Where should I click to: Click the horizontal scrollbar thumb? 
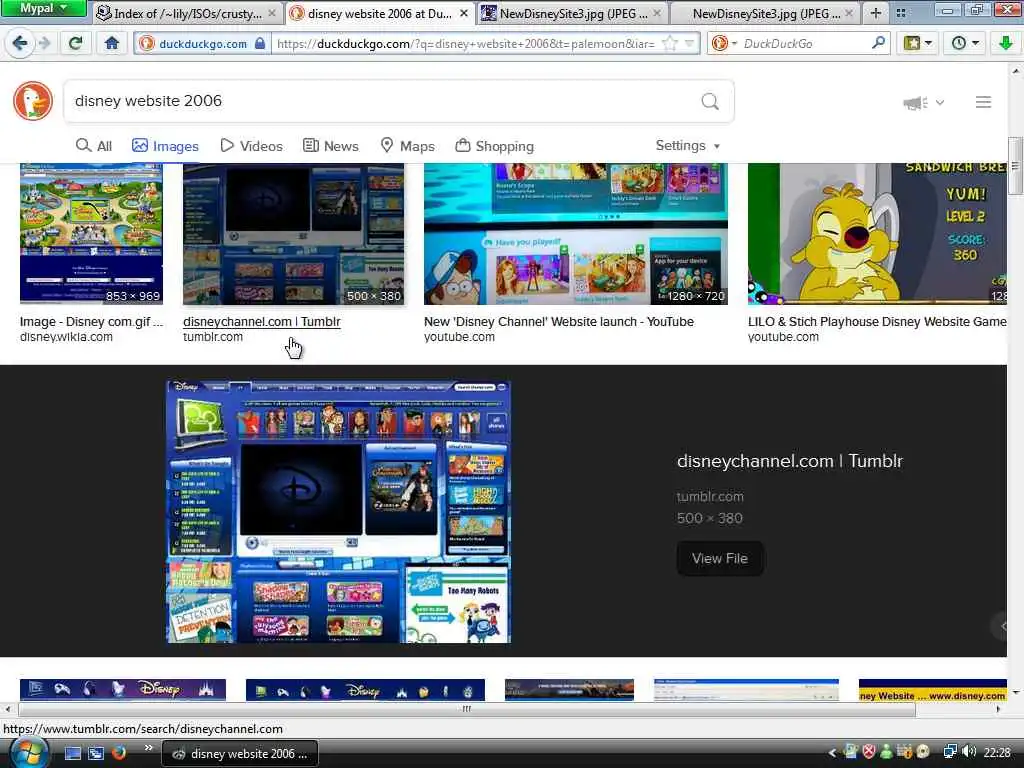pos(467,709)
